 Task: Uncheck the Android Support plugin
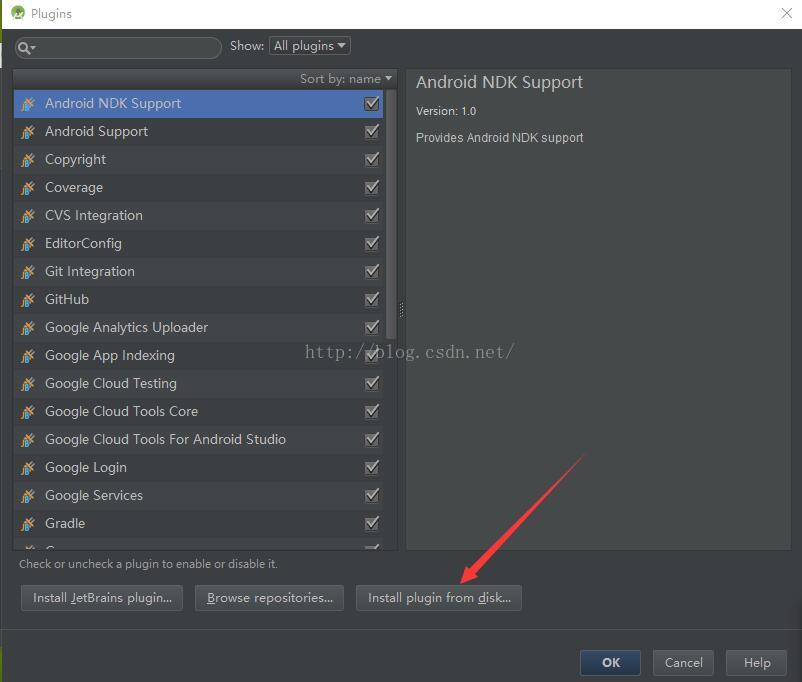coord(372,131)
